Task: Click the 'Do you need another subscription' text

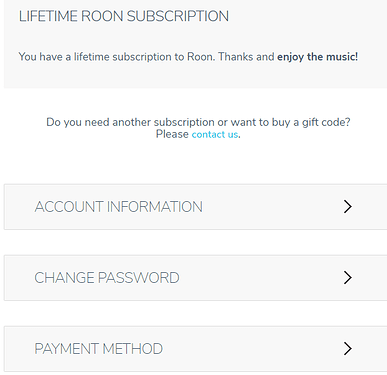Action: pyautogui.click(x=198, y=122)
